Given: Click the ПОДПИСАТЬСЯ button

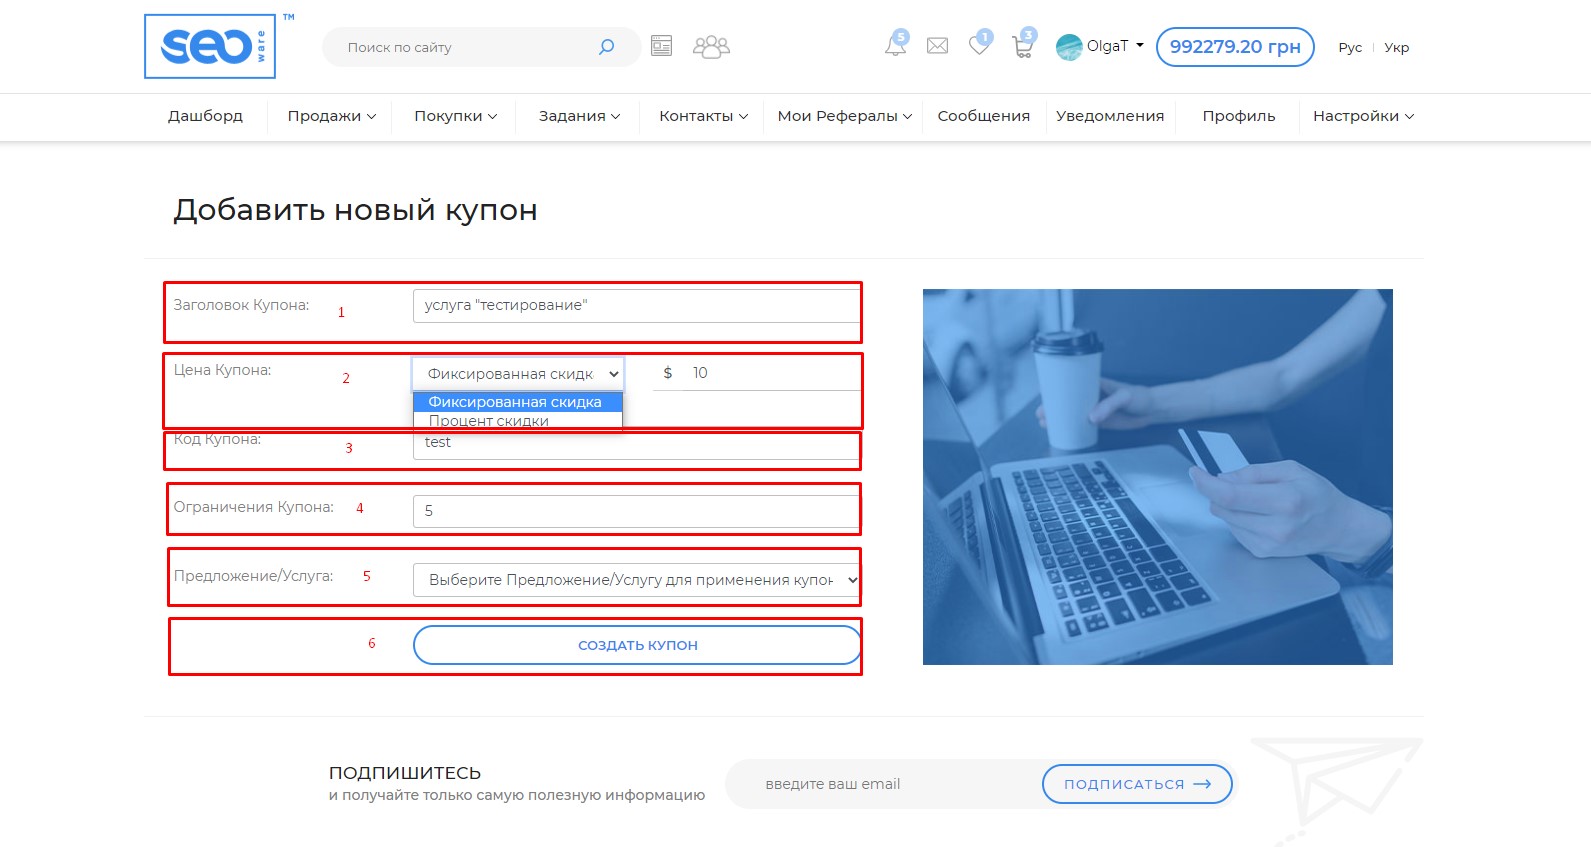Looking at the screenshot, I should pyautogui.click(x=1137, y=784).
